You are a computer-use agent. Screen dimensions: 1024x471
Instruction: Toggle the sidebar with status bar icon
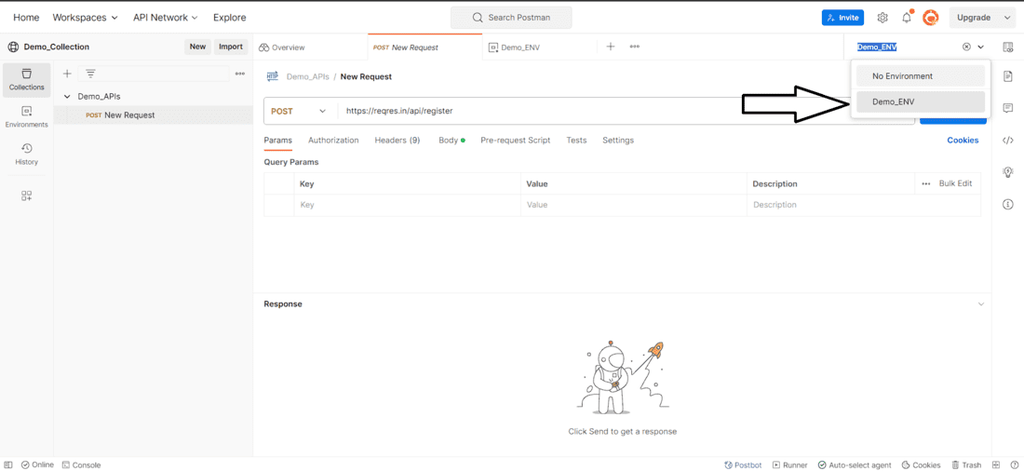coord(8,464)
